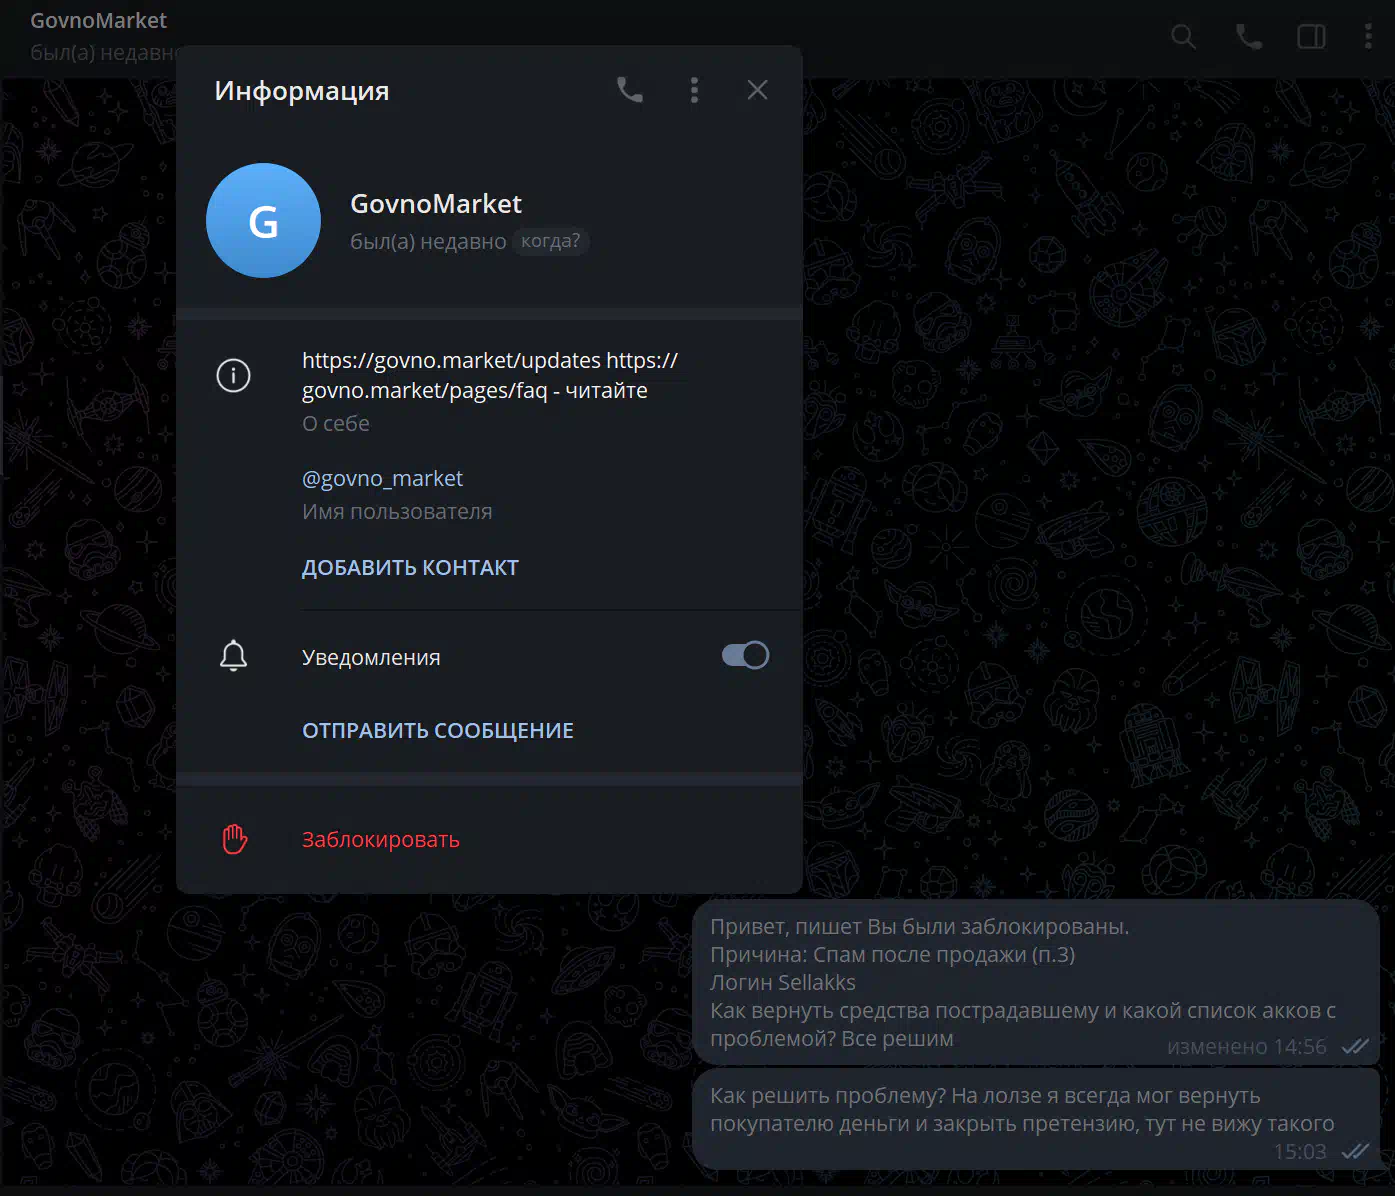The height and width of the screenshot is (1196, 1395).
Task: Click the GovnoMarket name in profile
Action: tap(436, 204)
